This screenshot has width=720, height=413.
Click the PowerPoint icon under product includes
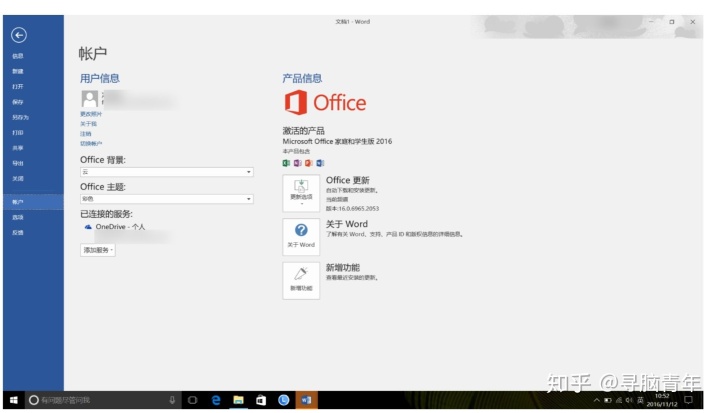pos(309,163)
